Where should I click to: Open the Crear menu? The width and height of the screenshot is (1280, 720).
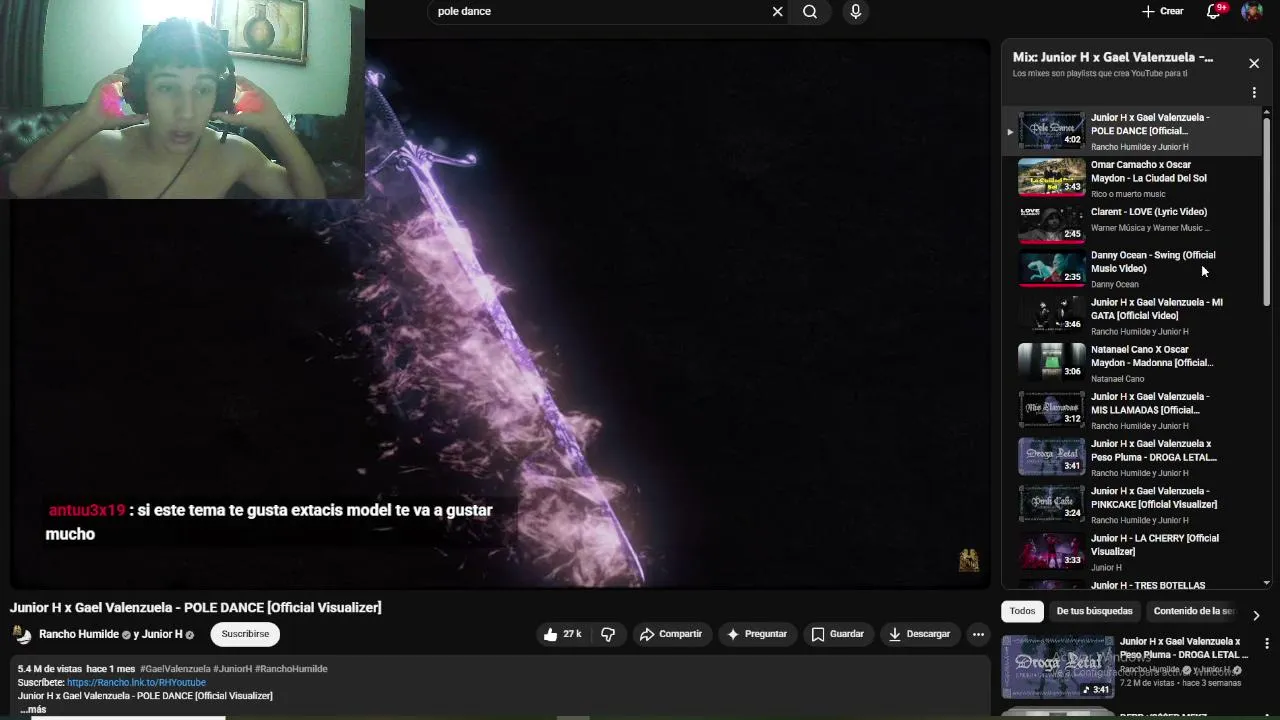click(1163, 12)
